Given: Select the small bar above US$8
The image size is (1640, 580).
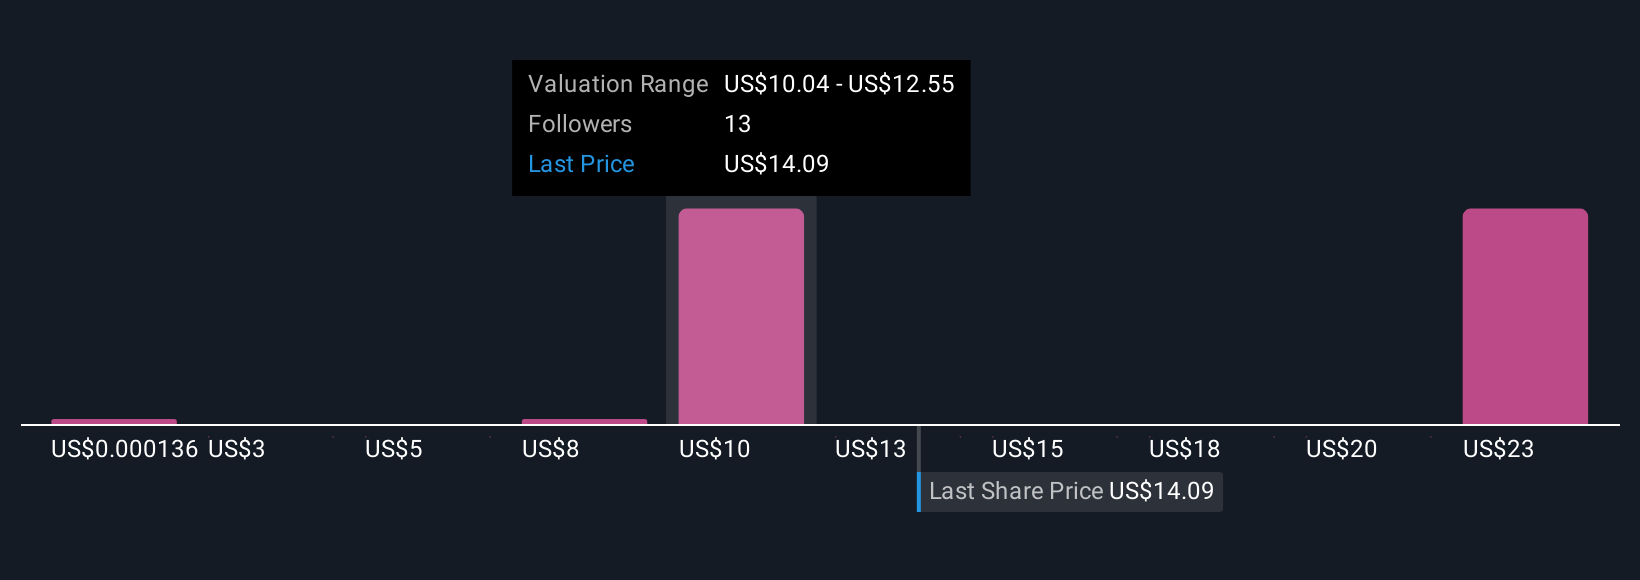Looking at the screenshot, I should click(584, 422).
